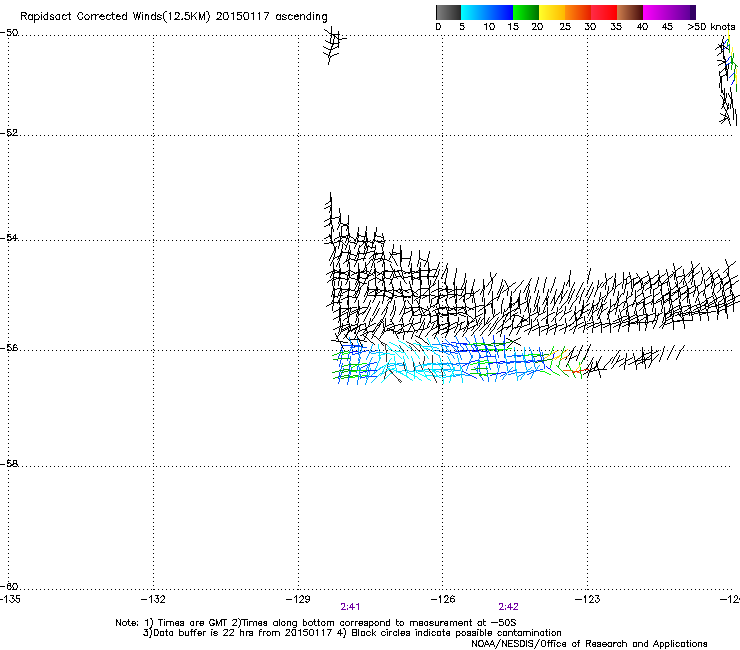
Task: Click the red 30-35 knots color band
Action: click(604, 12)
